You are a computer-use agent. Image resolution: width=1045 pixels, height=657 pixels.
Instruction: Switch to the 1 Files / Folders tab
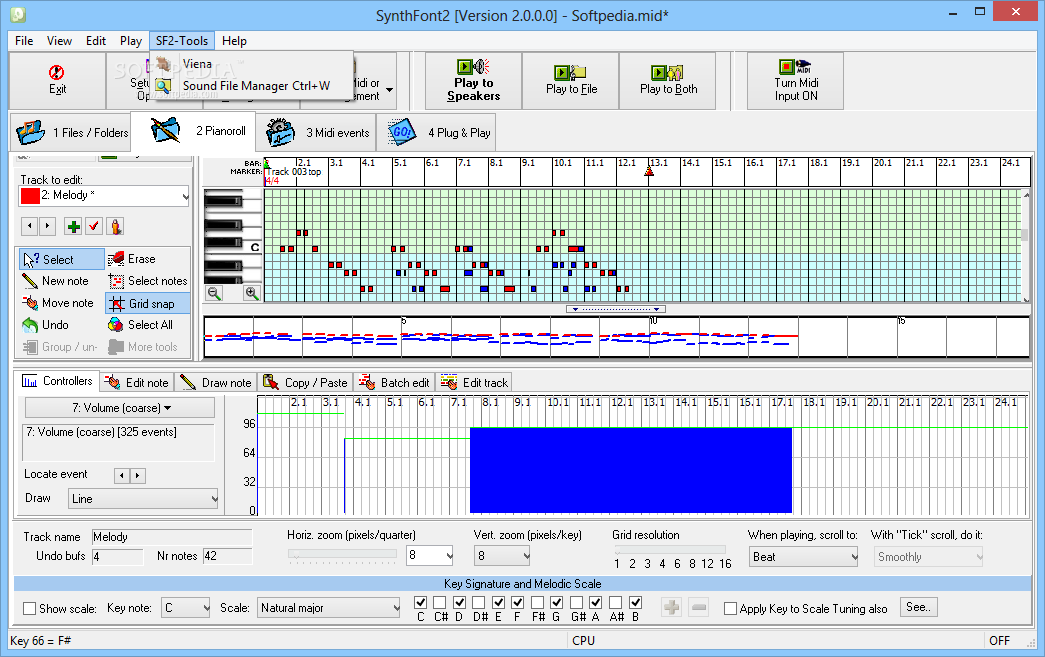71,133
